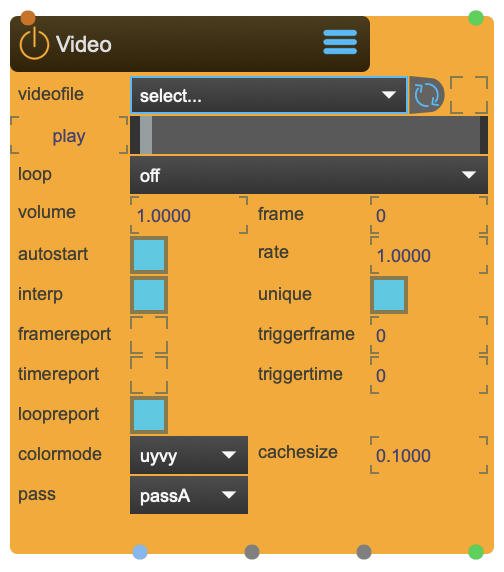Click the light blue output port at bottom
Viewport: 504px width, 572px height.
[x=140, y=552]
